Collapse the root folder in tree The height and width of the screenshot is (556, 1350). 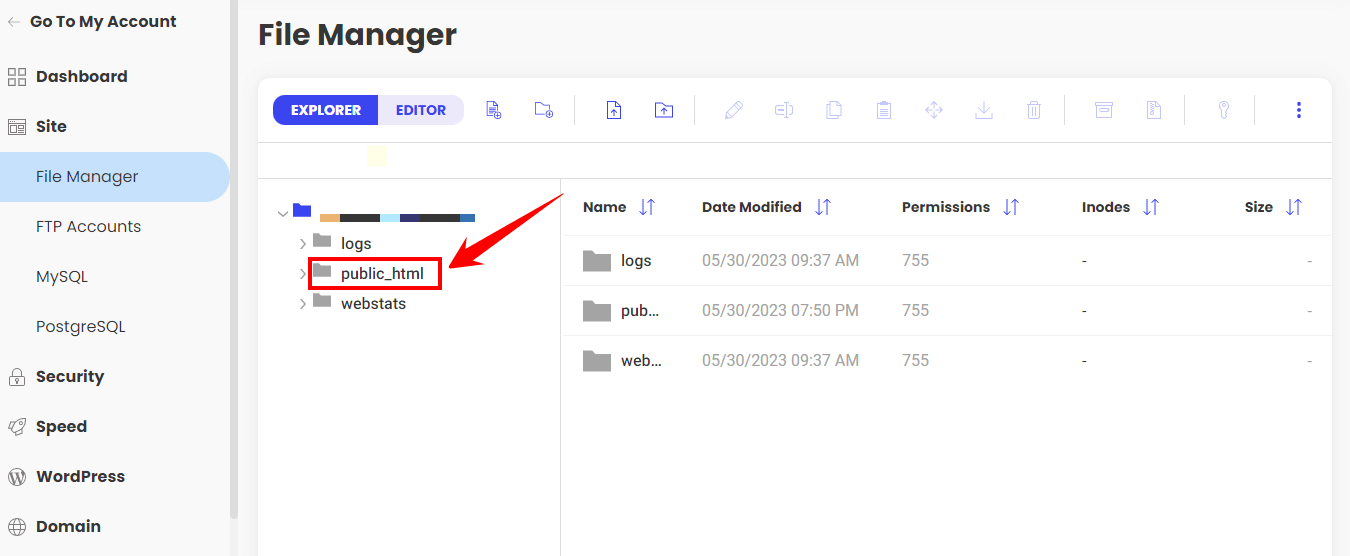(x=283, y=213)
